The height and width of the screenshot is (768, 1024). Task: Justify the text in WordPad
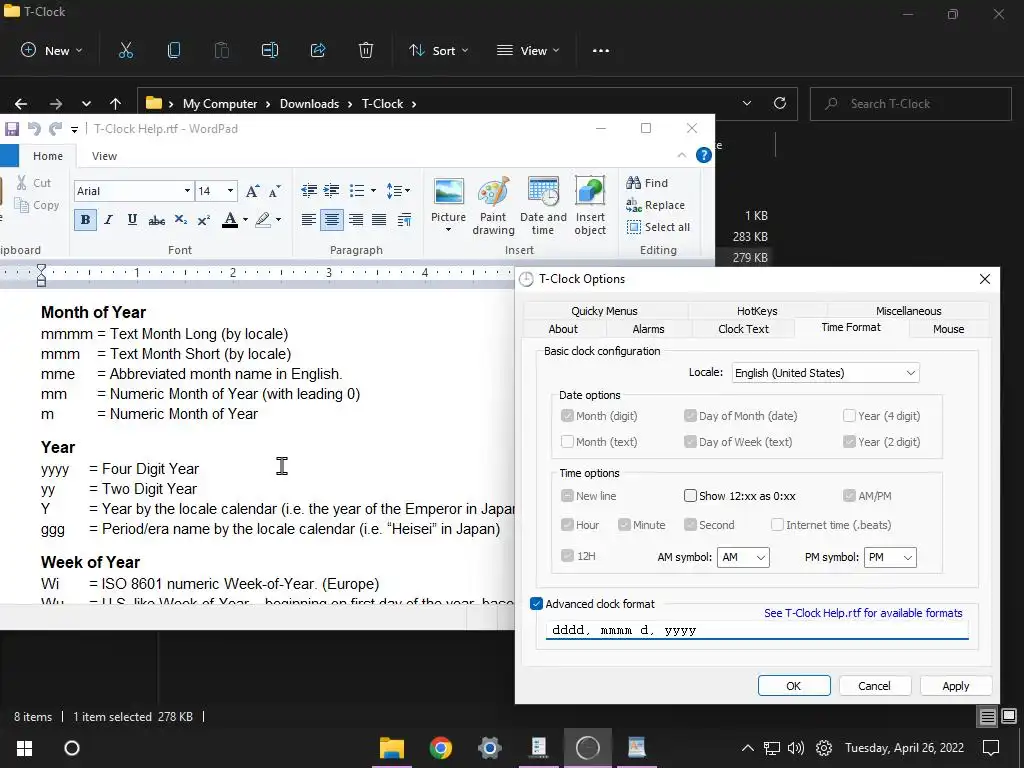tap(379, 220)
